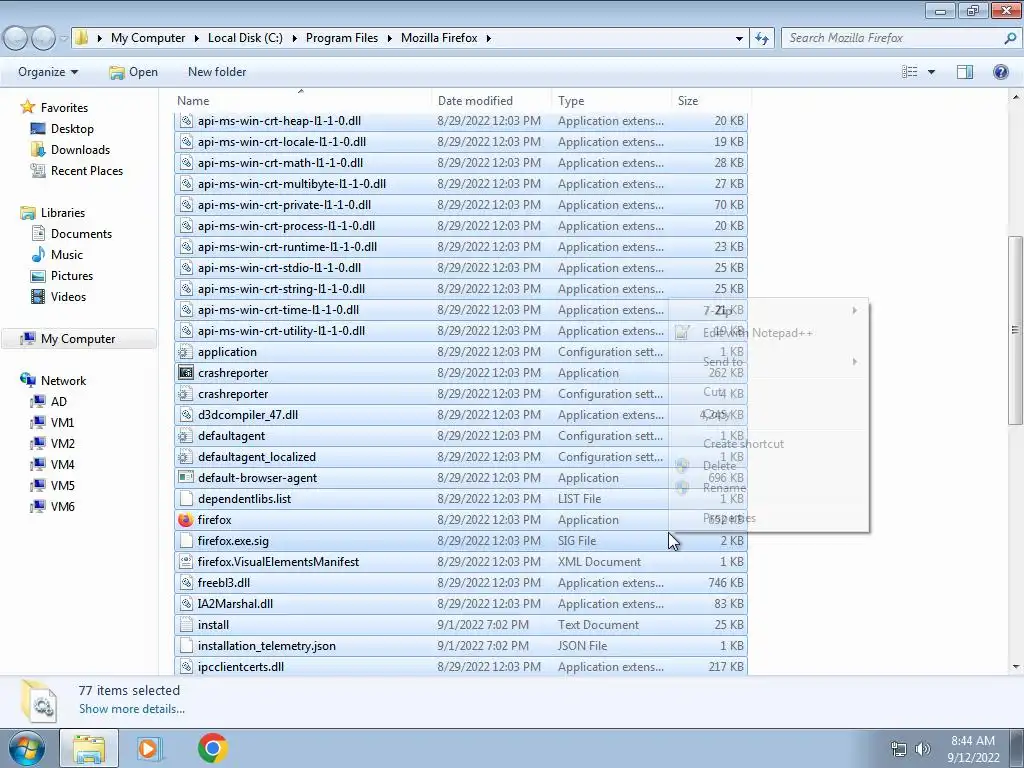This screenshot has height=768, width=1024.
Task: Click the volume speaker tray icon
Action: point(922,749)
